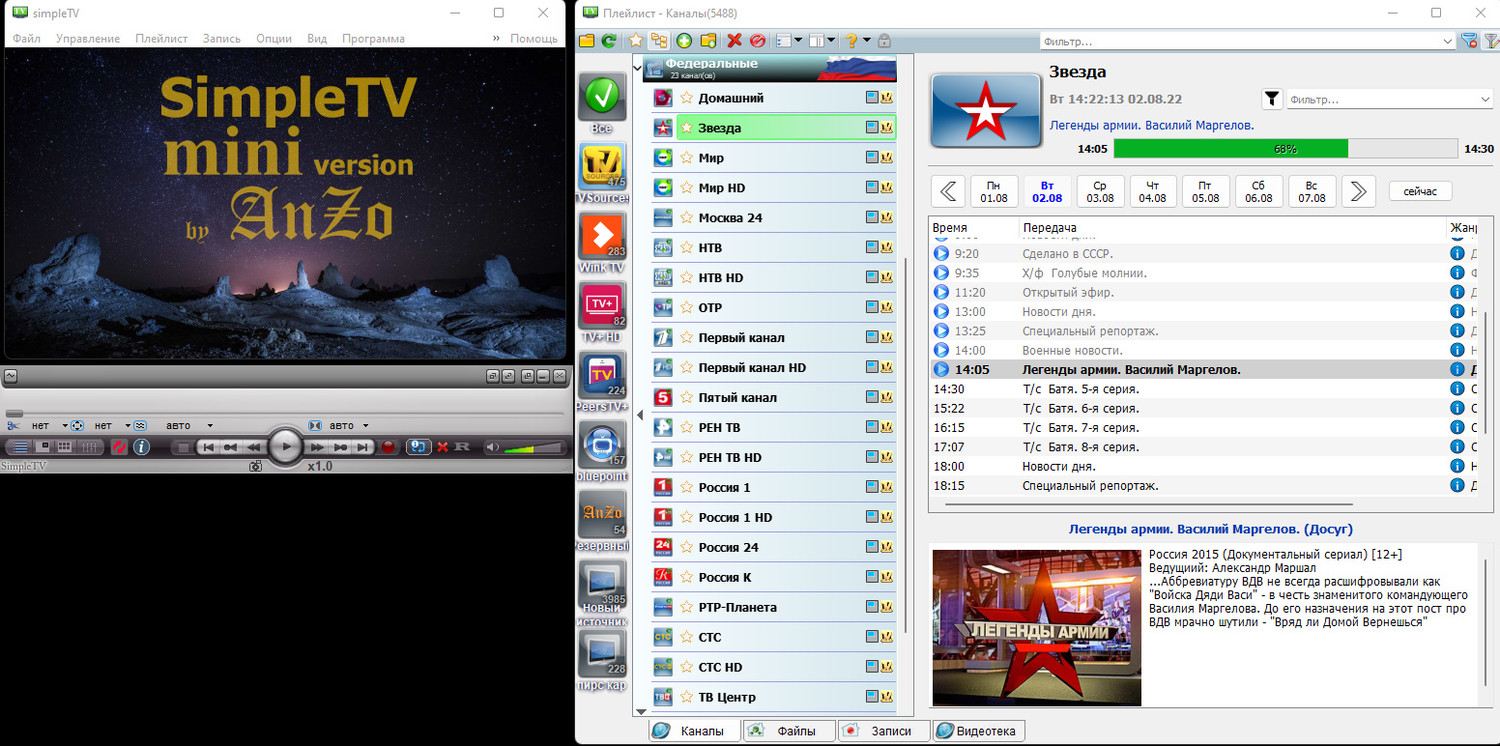The height and width of the screenshot is (746, 1500).
Task: Switch to the Файлы tab
Action: tap(787, 731)
